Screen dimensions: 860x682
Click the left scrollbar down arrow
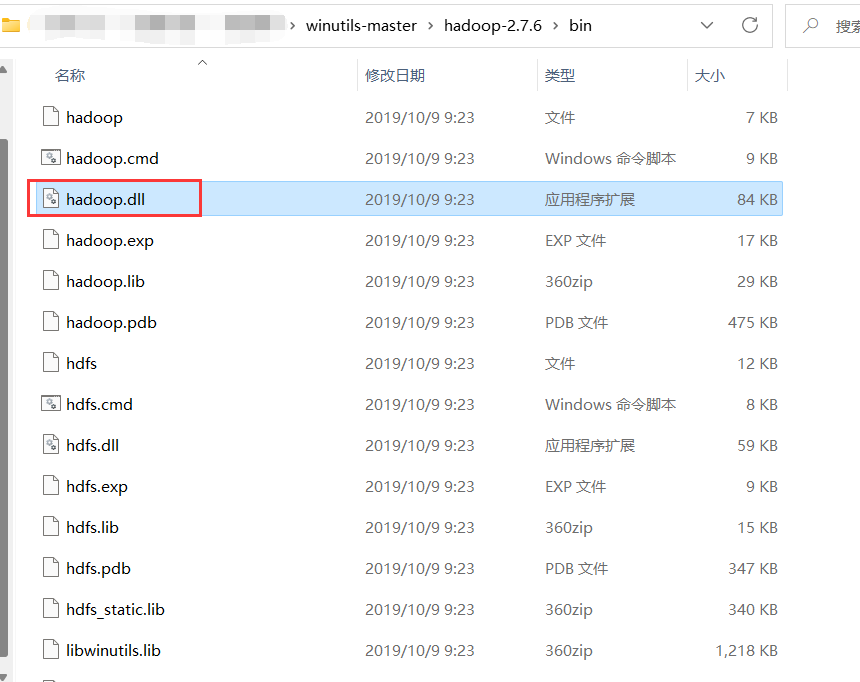[3, 678]
